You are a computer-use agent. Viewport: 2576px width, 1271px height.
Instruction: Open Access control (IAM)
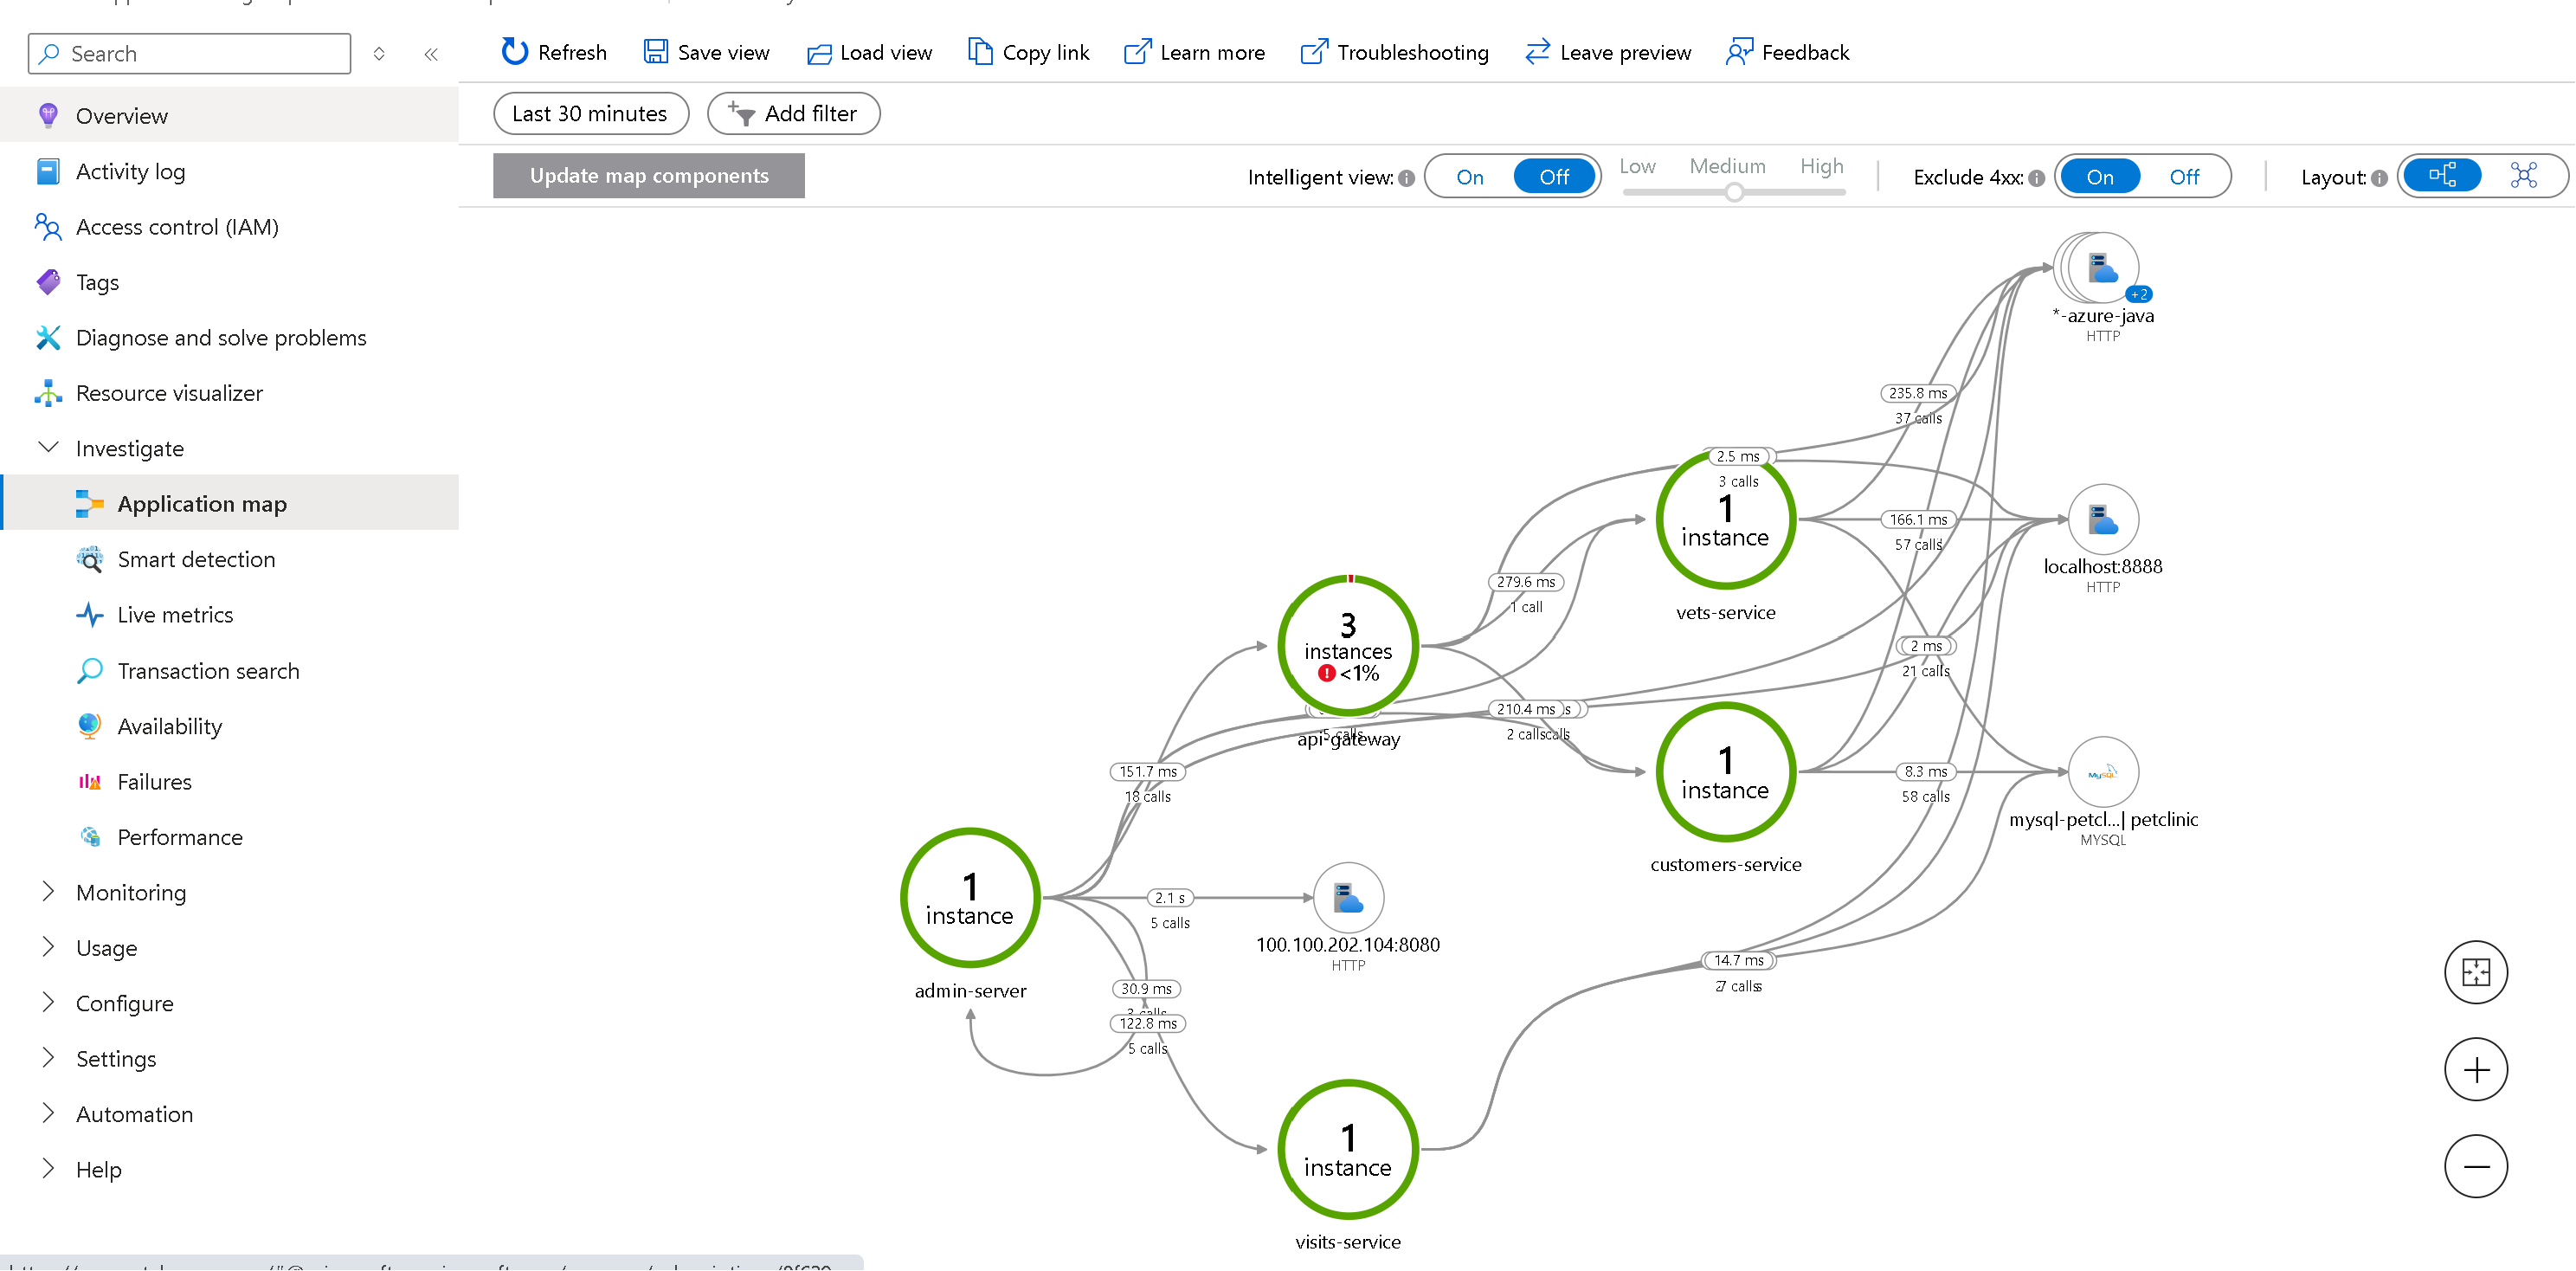coord(229,226)
